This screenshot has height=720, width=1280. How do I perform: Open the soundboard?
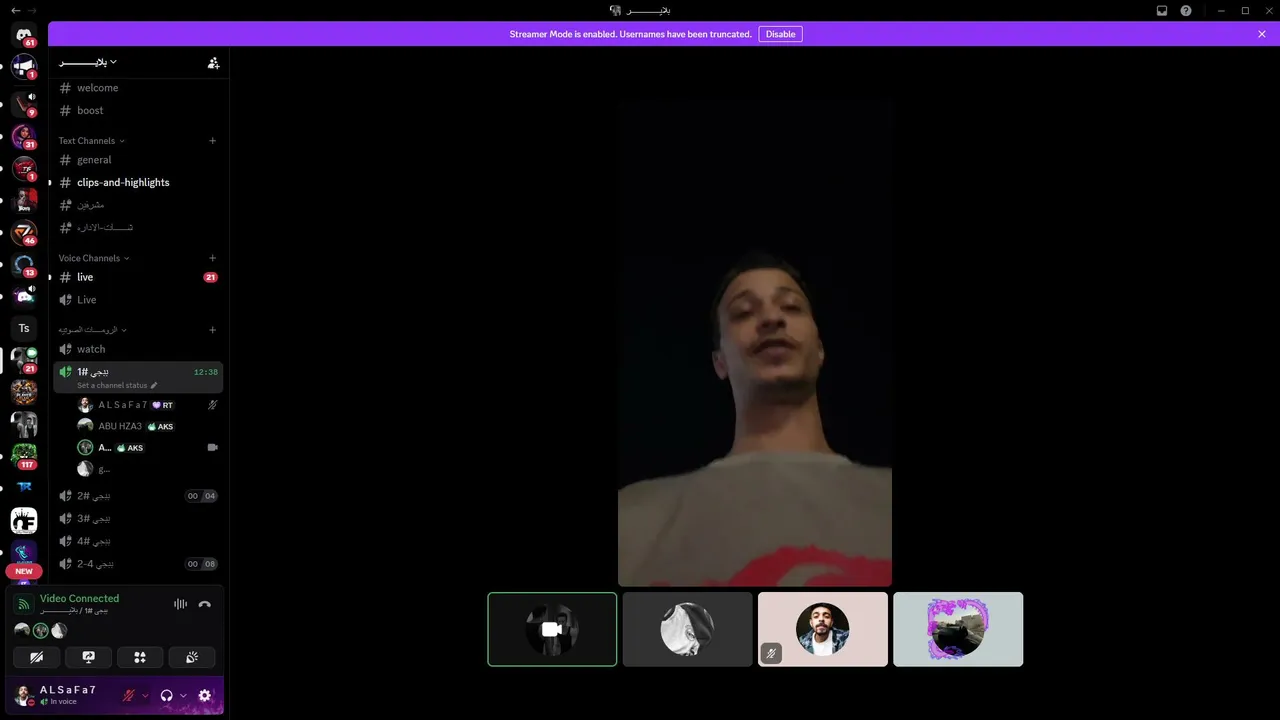pos(192,657)
